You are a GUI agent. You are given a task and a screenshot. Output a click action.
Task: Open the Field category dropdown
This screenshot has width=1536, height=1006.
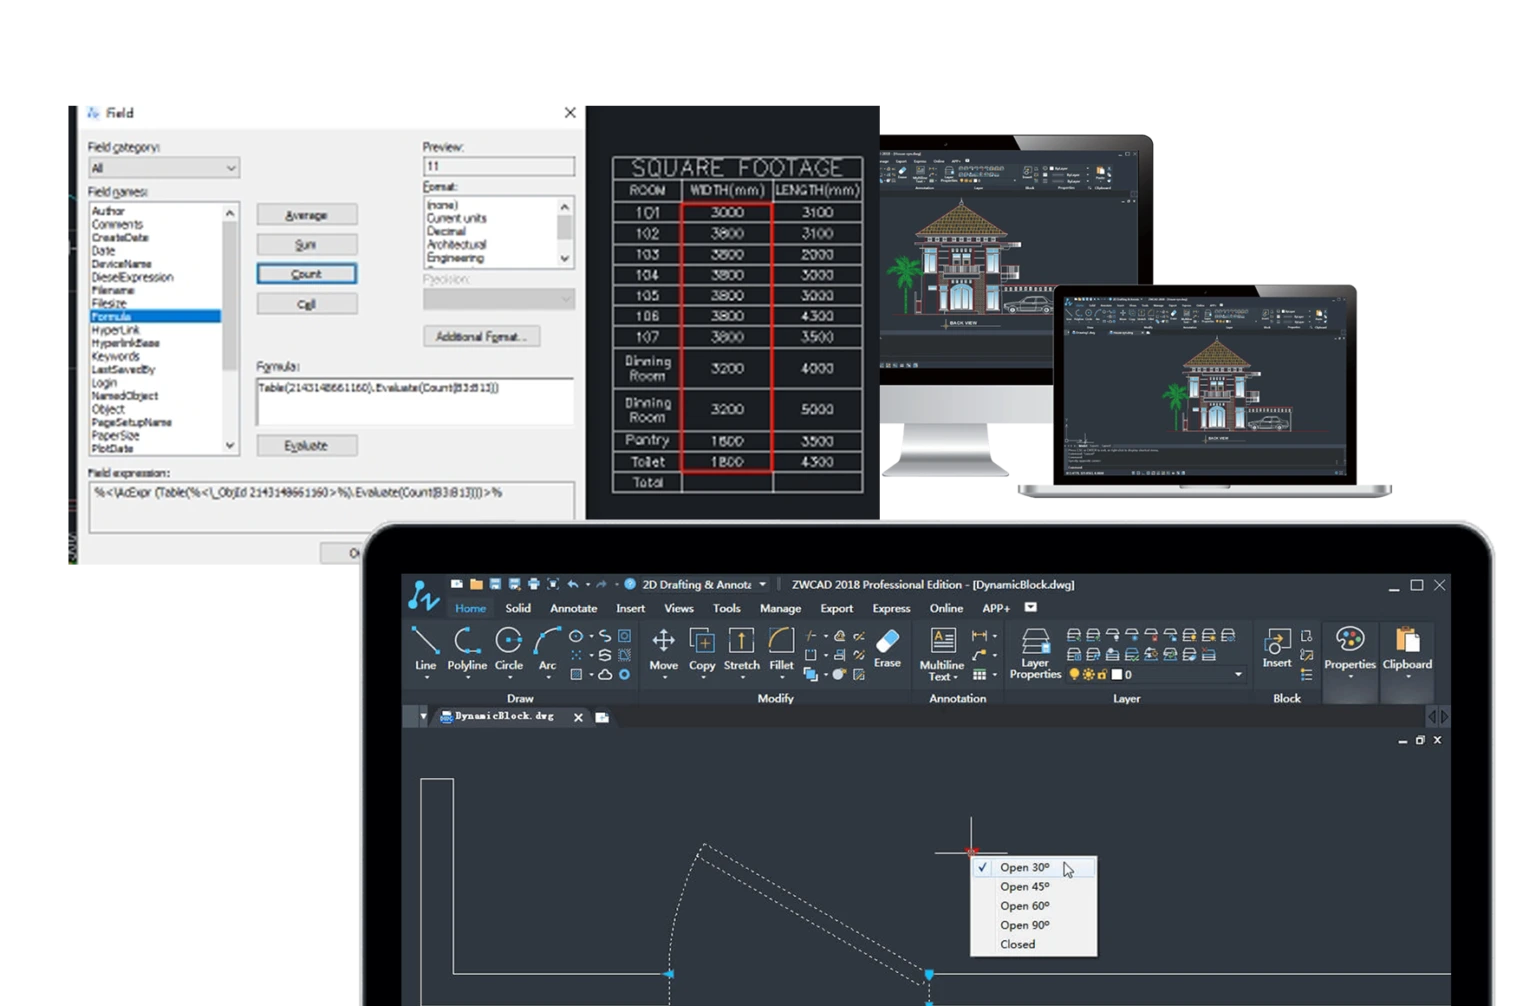click(163, 167)
